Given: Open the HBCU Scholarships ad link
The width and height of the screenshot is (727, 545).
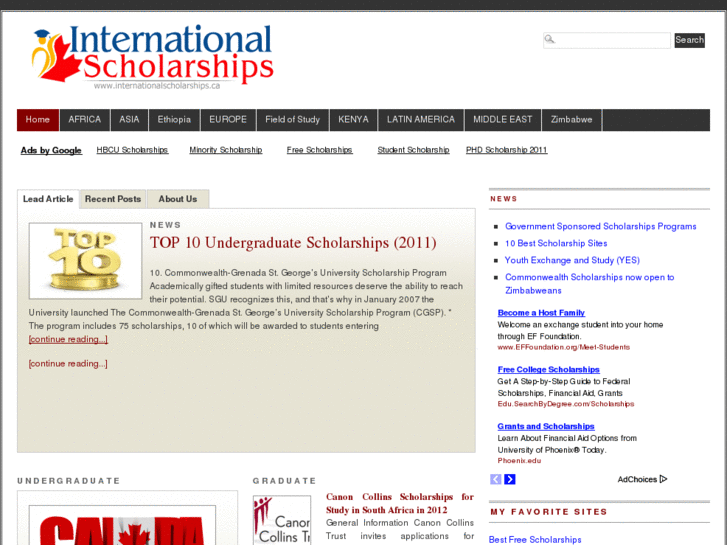Looking at the screenshot, I should click(x=132, y=150).
